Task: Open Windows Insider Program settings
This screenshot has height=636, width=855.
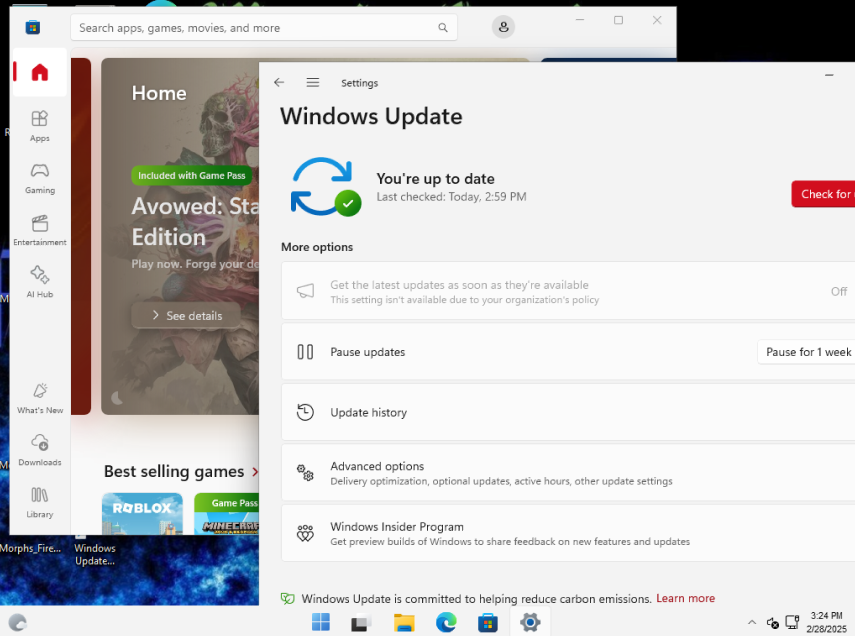Action: (x=568, y=533)
